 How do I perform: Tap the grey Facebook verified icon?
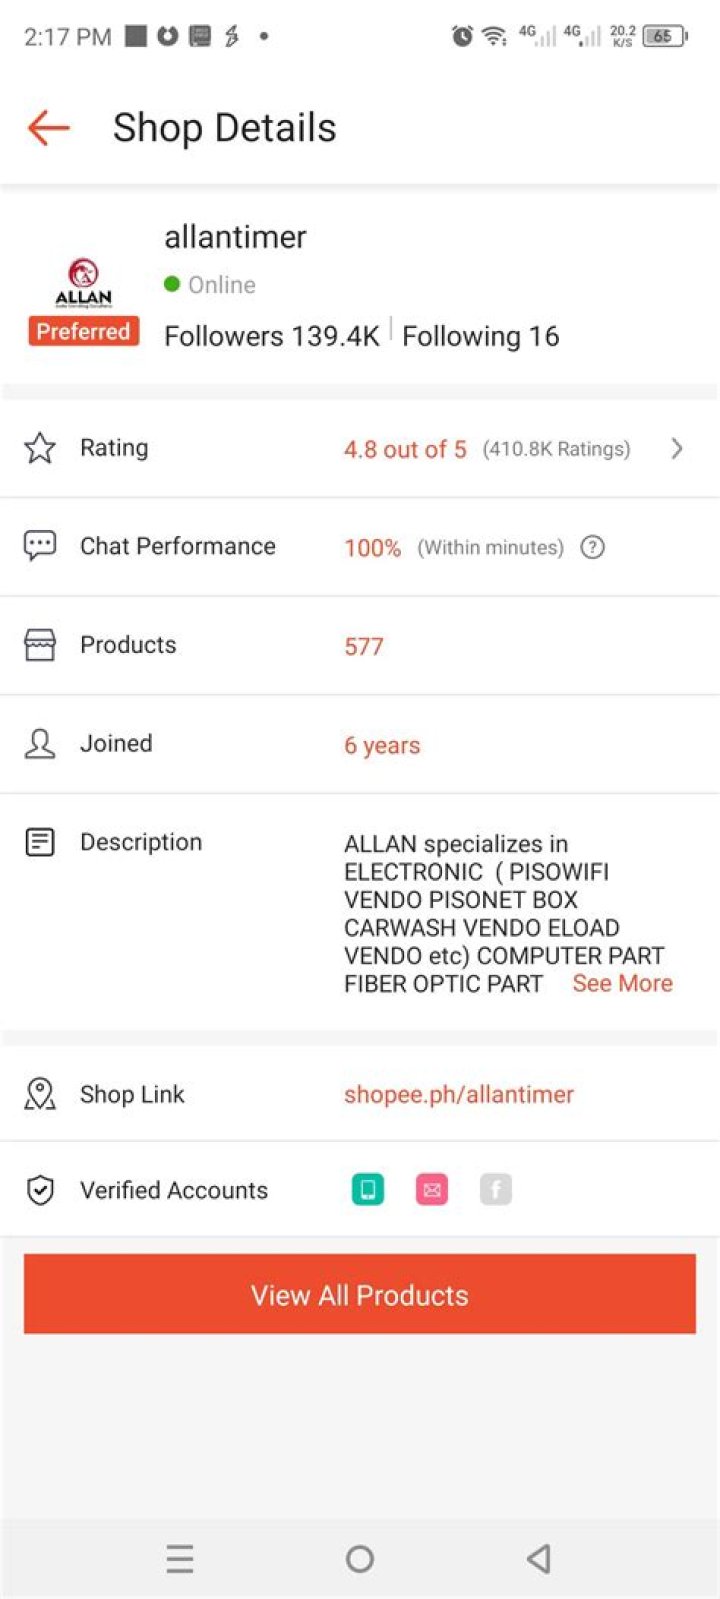[496, 1190]
